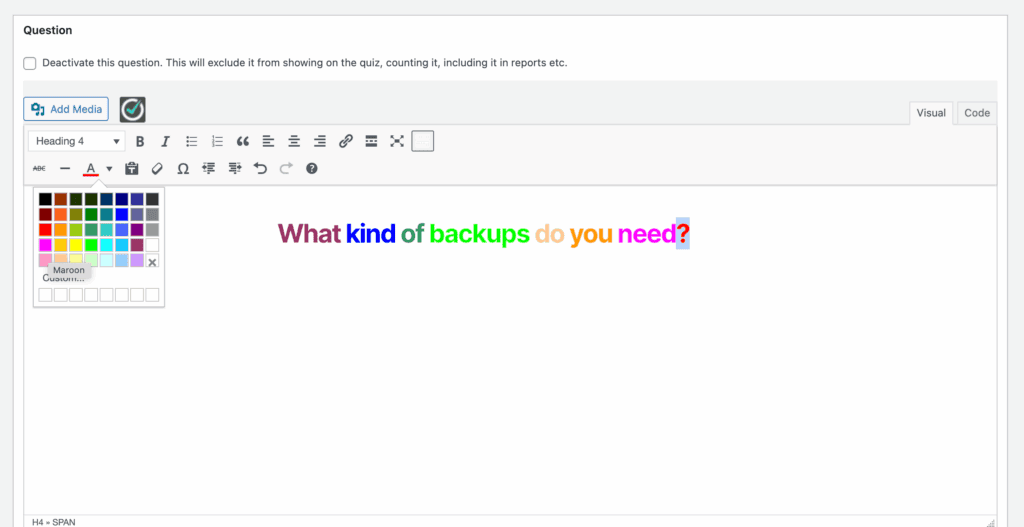Insert Read More tag
1024x527 pixels.
click(x=372, y=141)
